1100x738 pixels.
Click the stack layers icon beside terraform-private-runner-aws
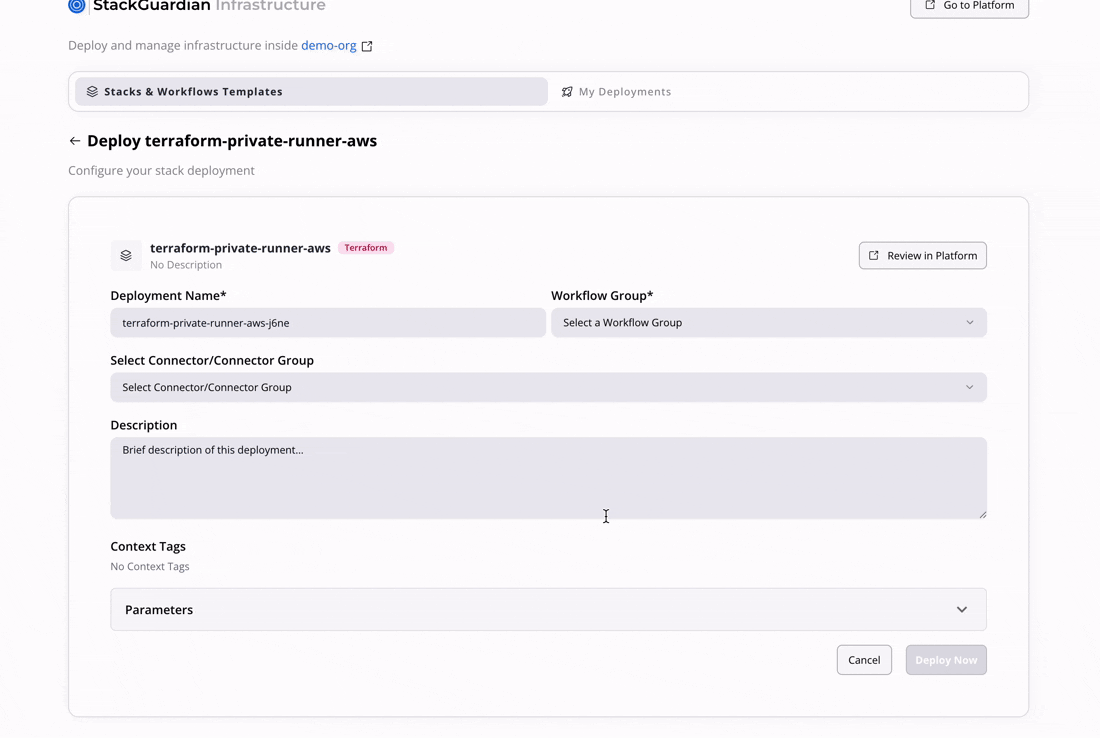click(x=126, y=256)
